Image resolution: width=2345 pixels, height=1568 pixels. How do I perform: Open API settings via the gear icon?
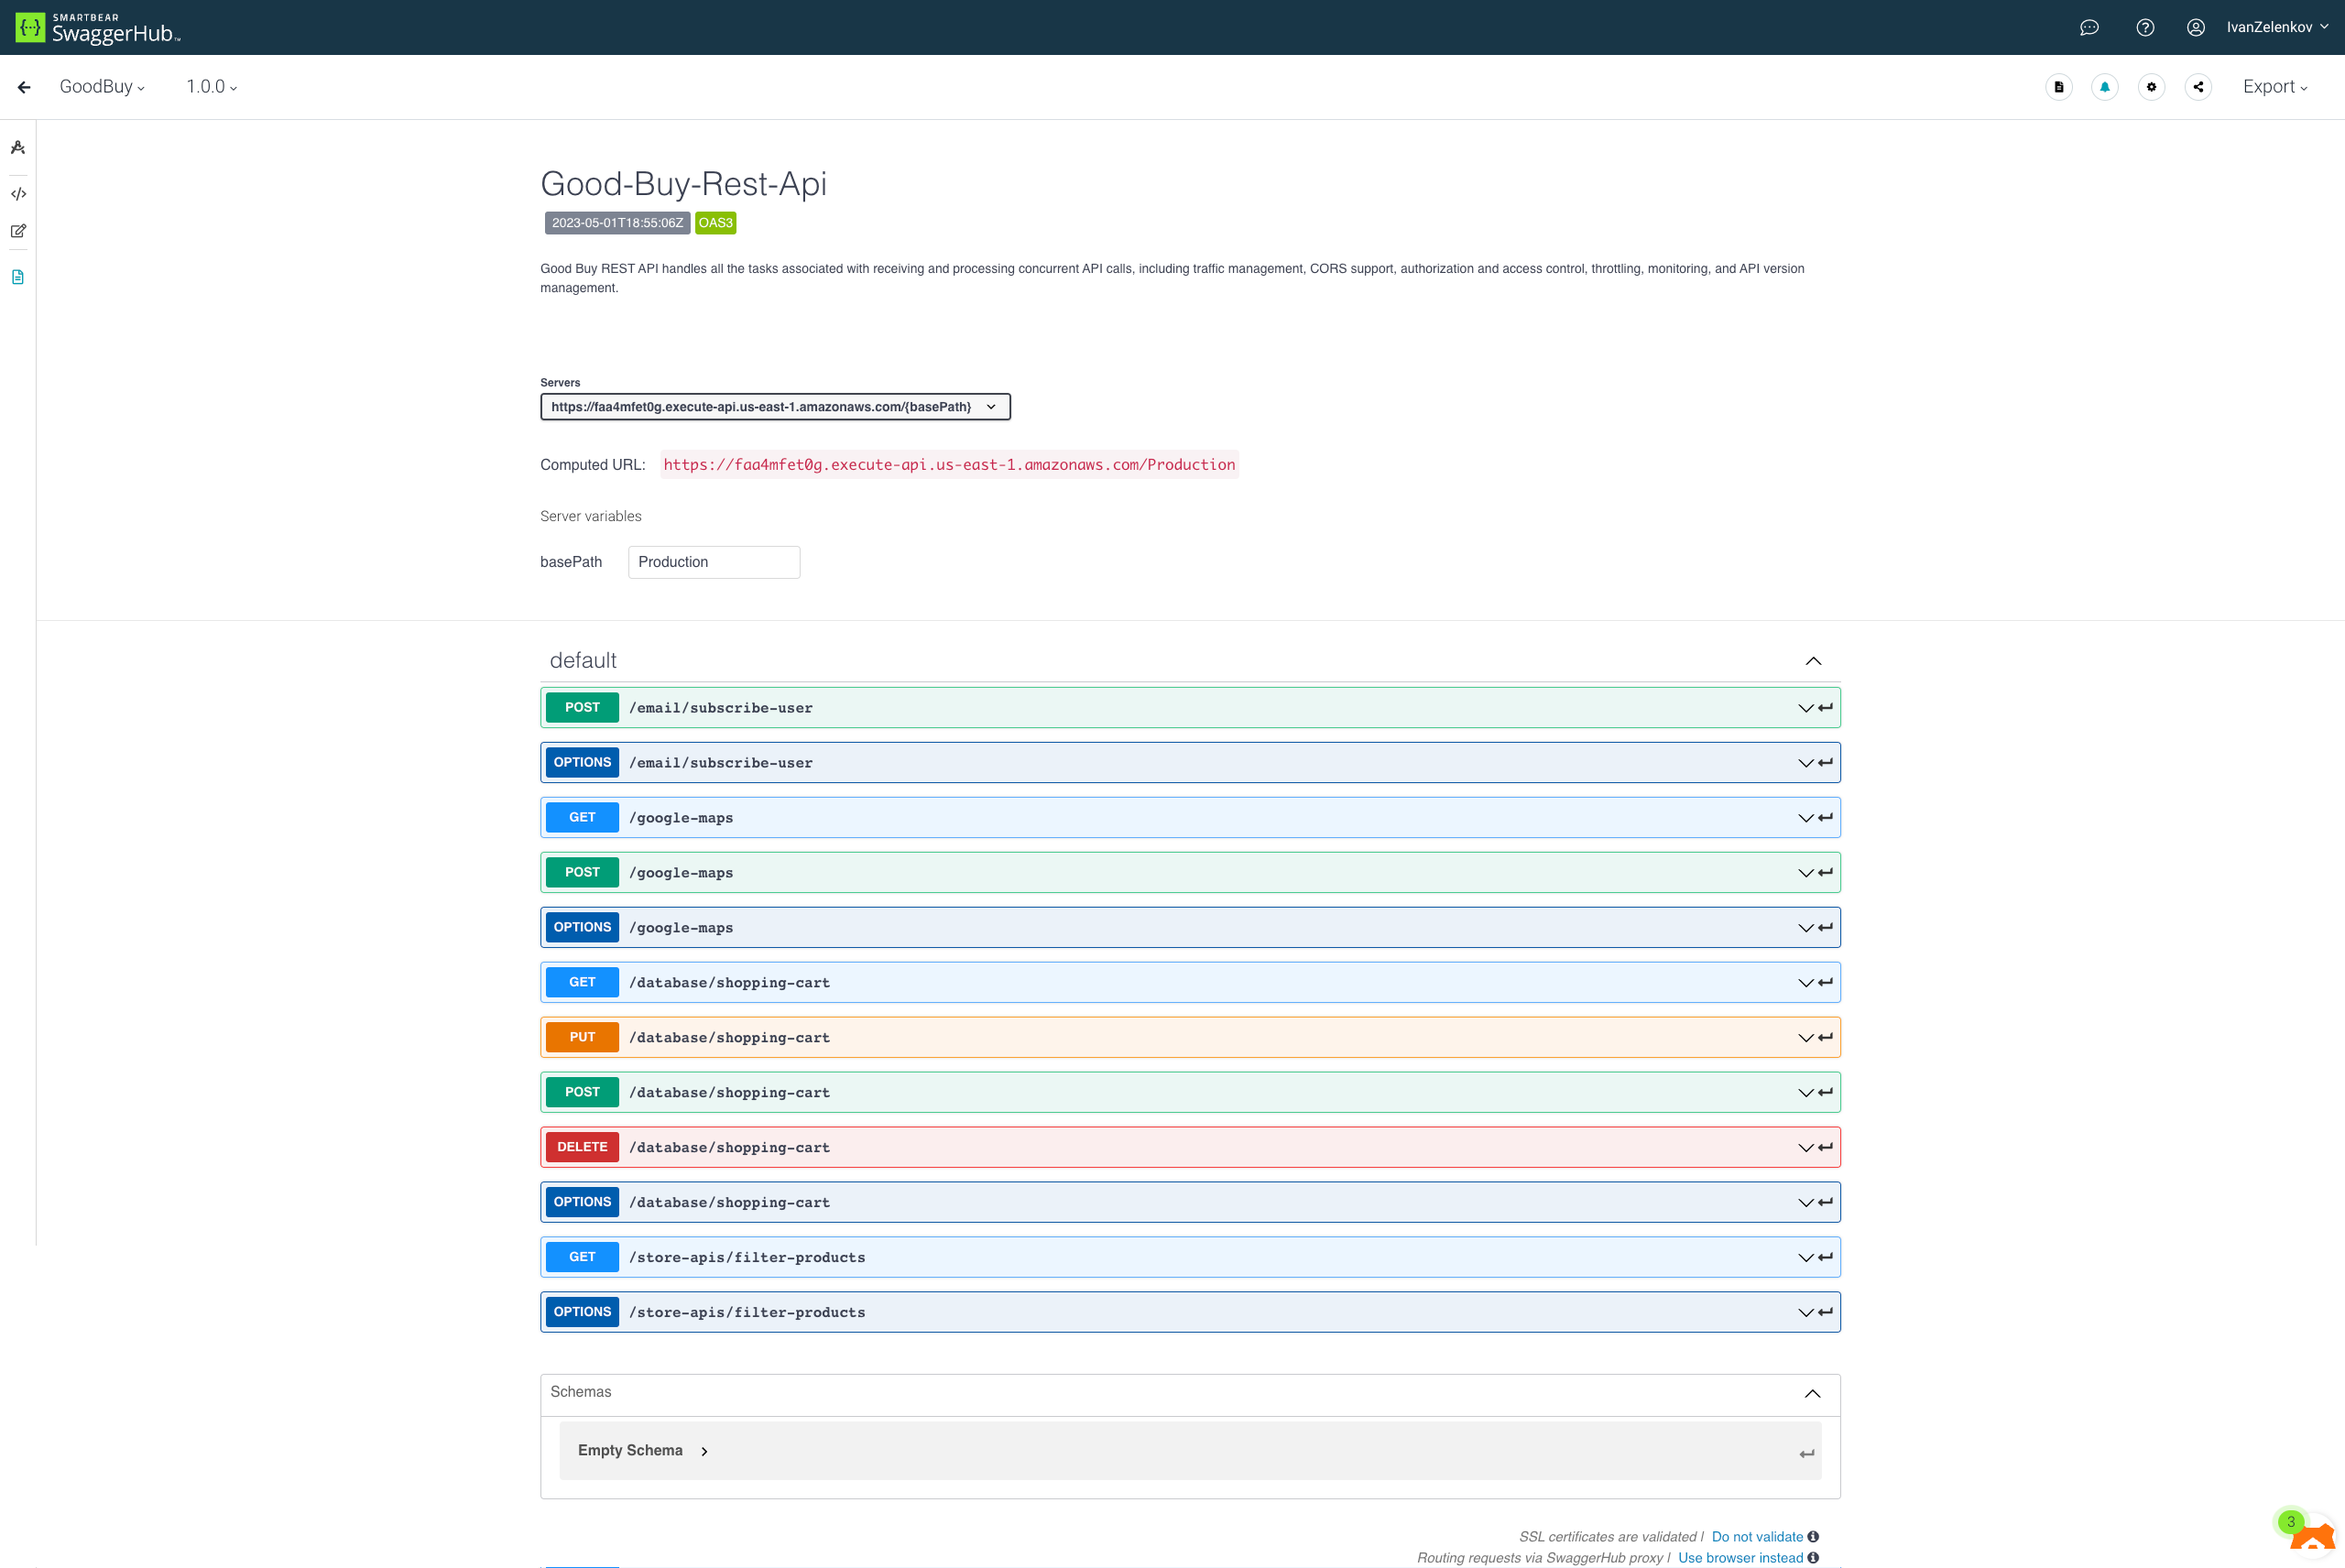click(x=2151, y=87)
